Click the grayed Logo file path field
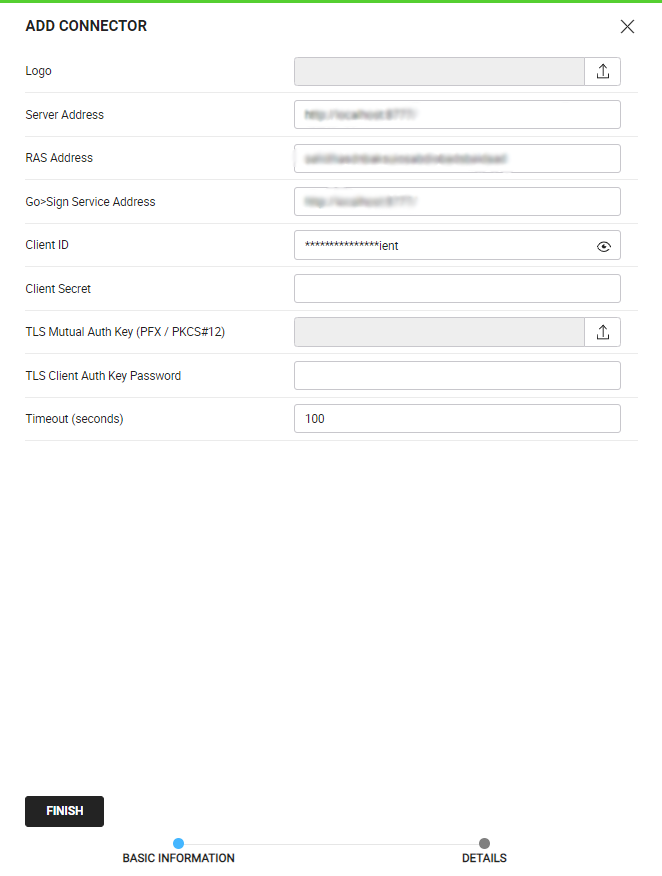The height and width of the screenshot is (876, 662). click(439, 71)
